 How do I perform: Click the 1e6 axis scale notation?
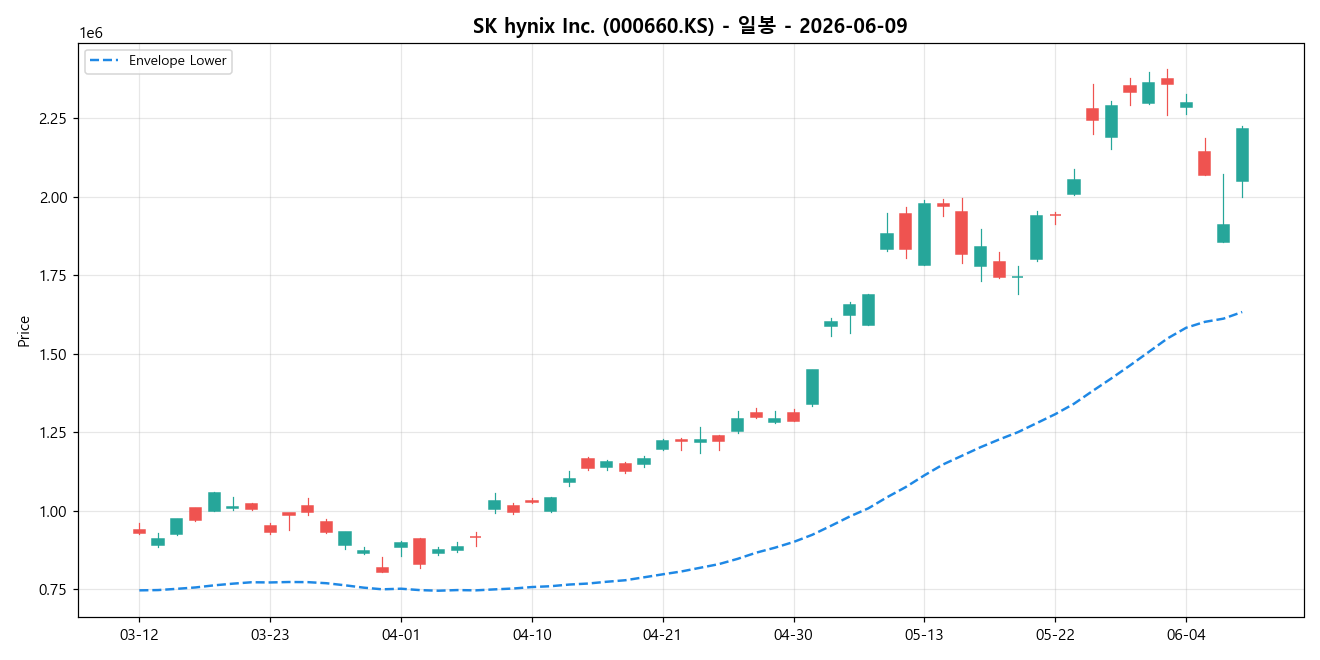tap(91, 34)
